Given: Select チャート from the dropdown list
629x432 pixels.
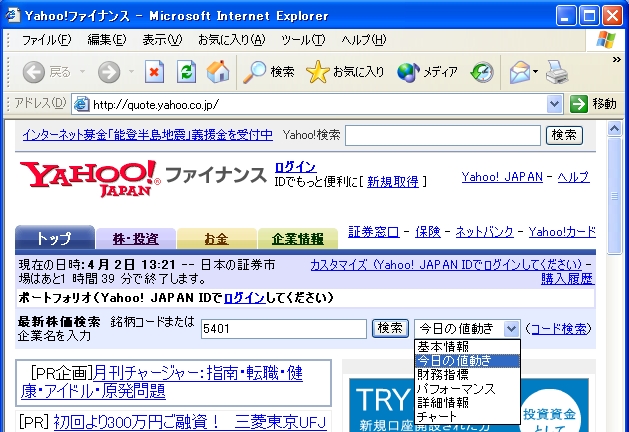Looking at the screenshot, I should coord(467,416).
